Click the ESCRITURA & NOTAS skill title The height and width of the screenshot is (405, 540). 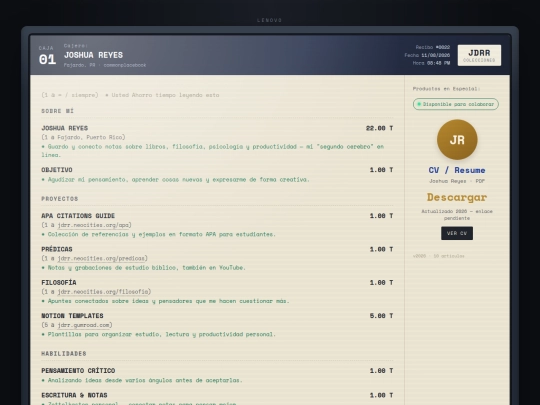(74, 395)
